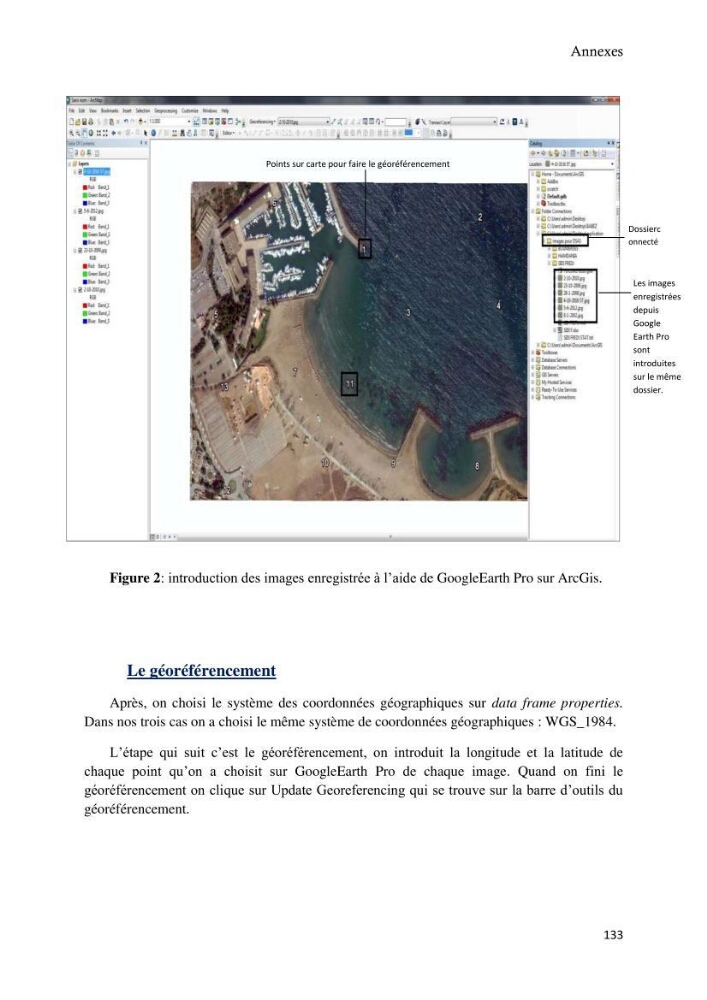Image resolution: width=707 pixels, height=1000 pixels.
Task: Click the Save document icon
Action: click(84, 121)
